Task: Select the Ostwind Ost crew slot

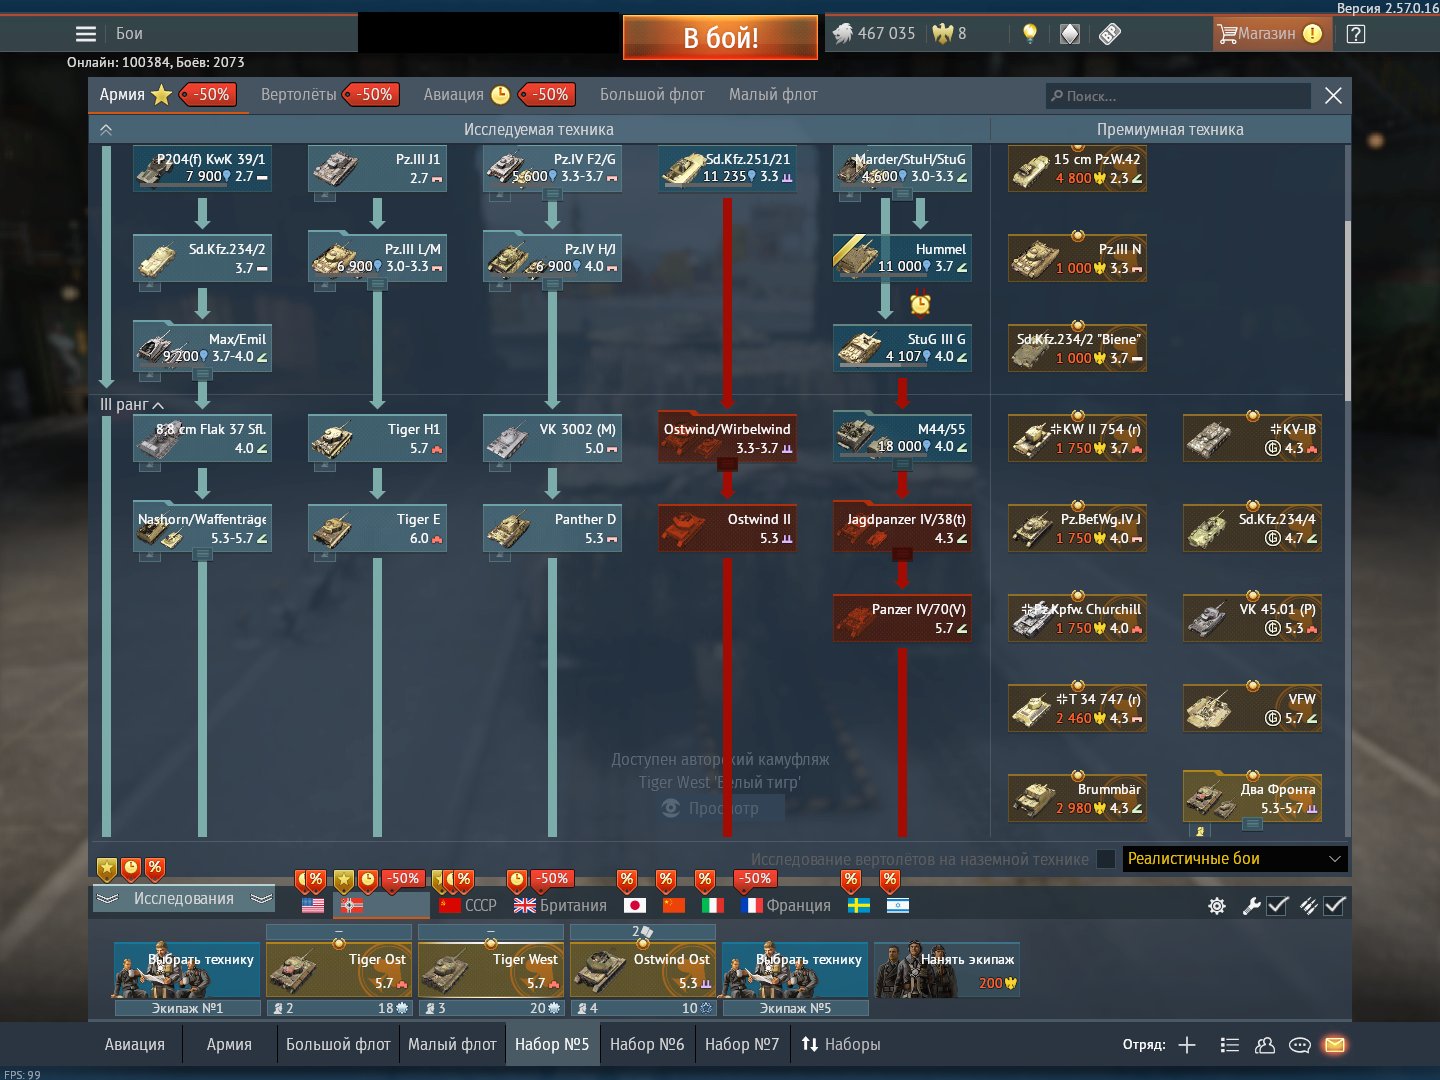Action: click(643, 970)
